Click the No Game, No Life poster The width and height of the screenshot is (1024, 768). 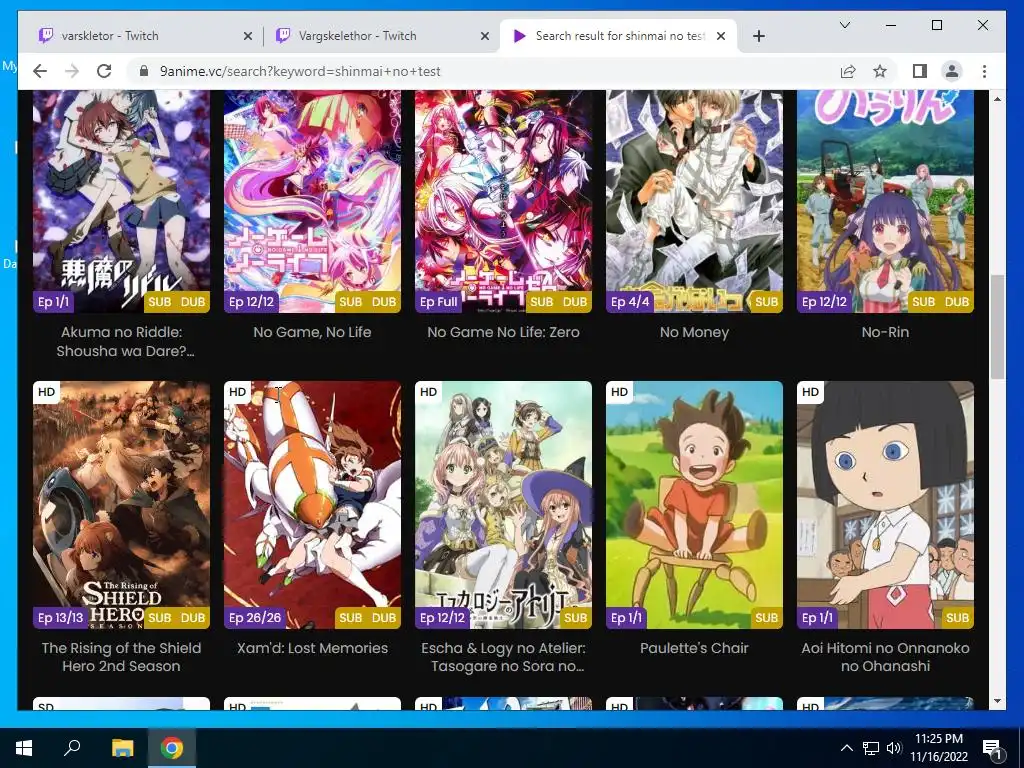pos(312,201)
